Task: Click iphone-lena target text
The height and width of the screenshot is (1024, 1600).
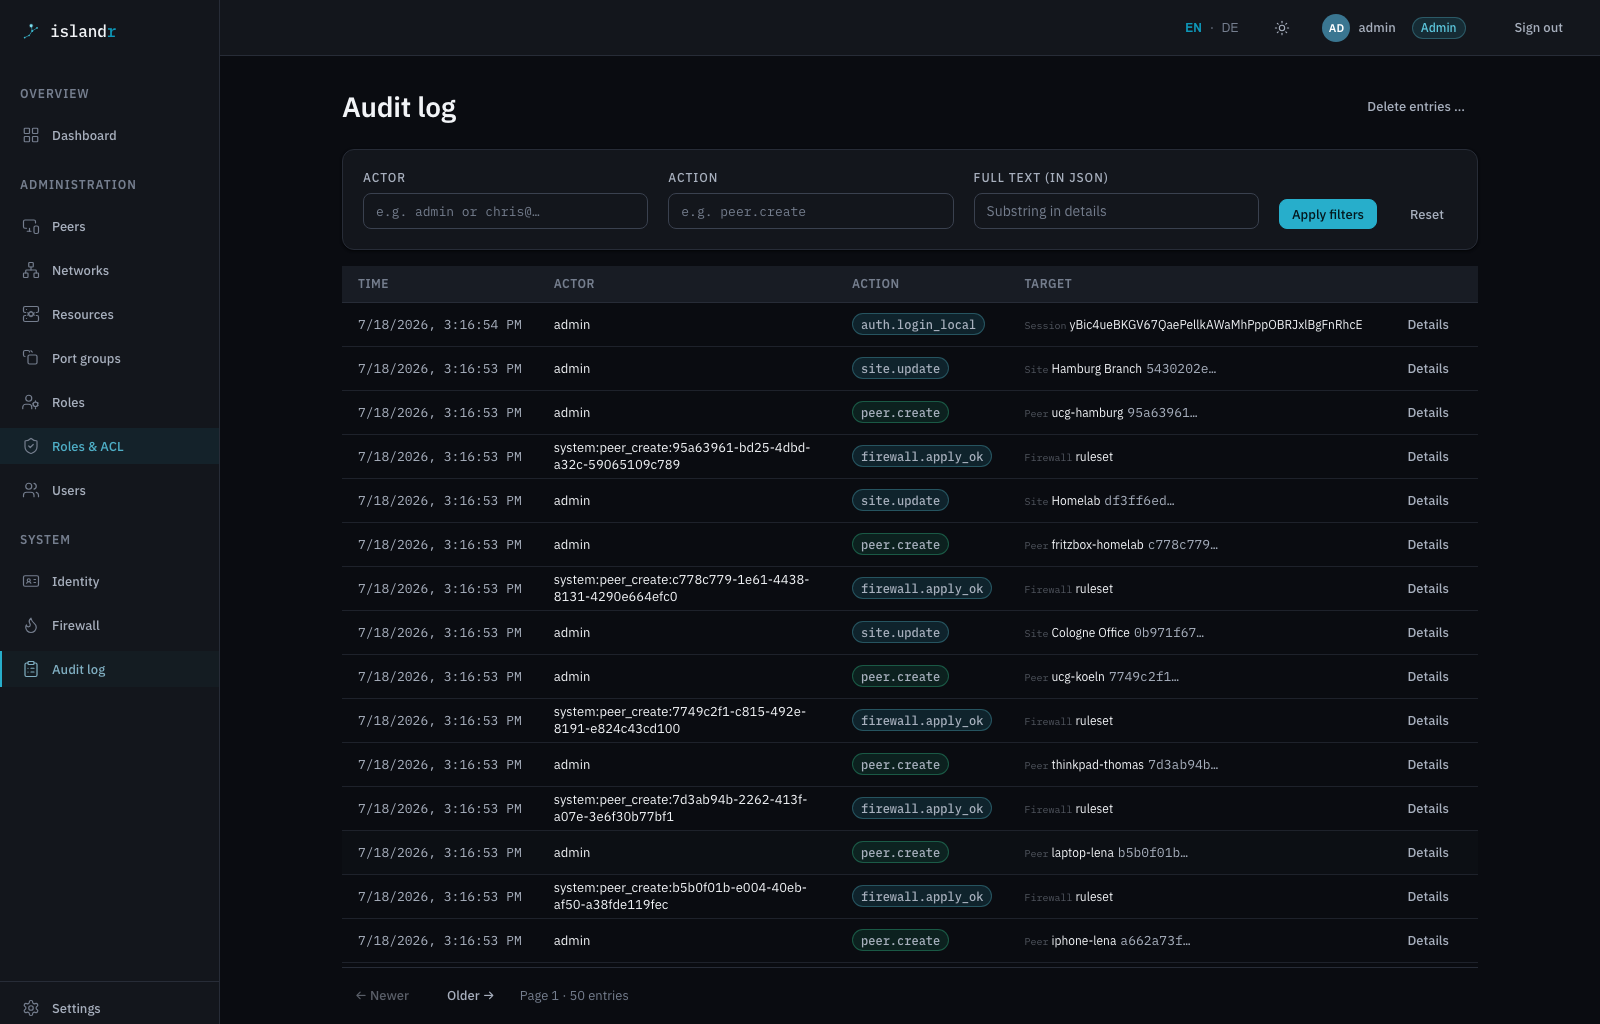Action: click(1083, 941)
